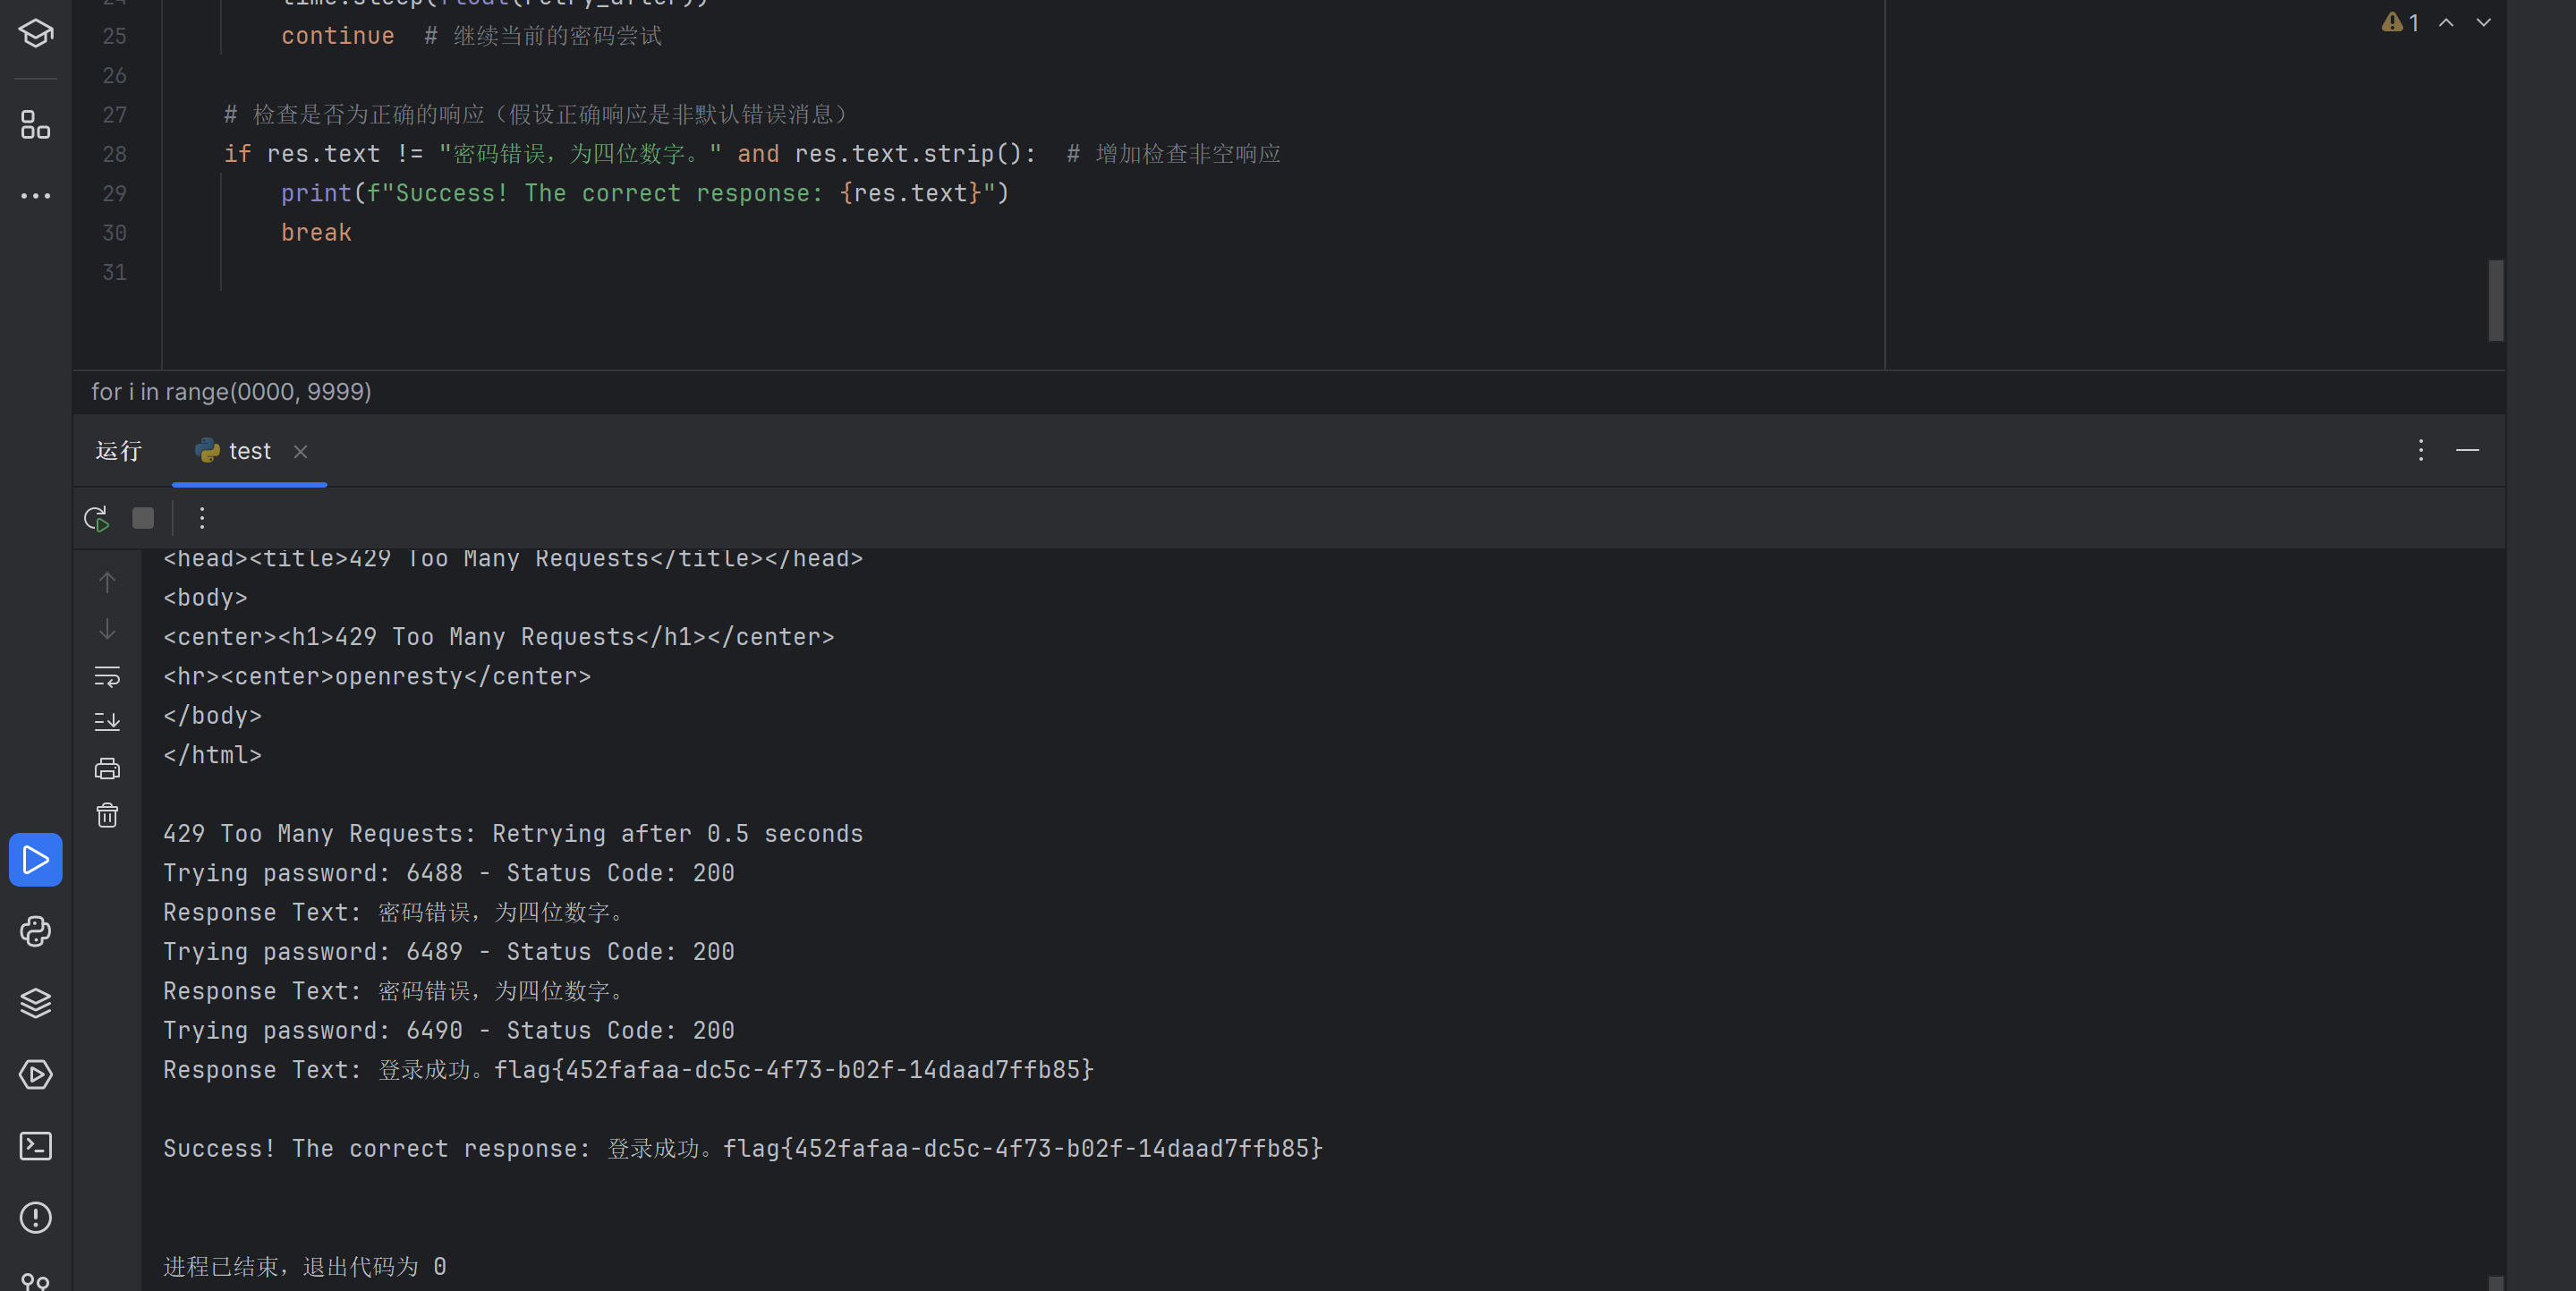Open Problems tool window icon

coord(36,1217)
